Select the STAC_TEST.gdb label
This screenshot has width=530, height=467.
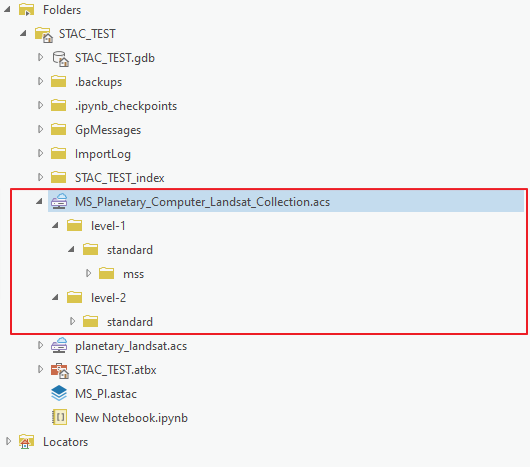(x=115, y=58)
